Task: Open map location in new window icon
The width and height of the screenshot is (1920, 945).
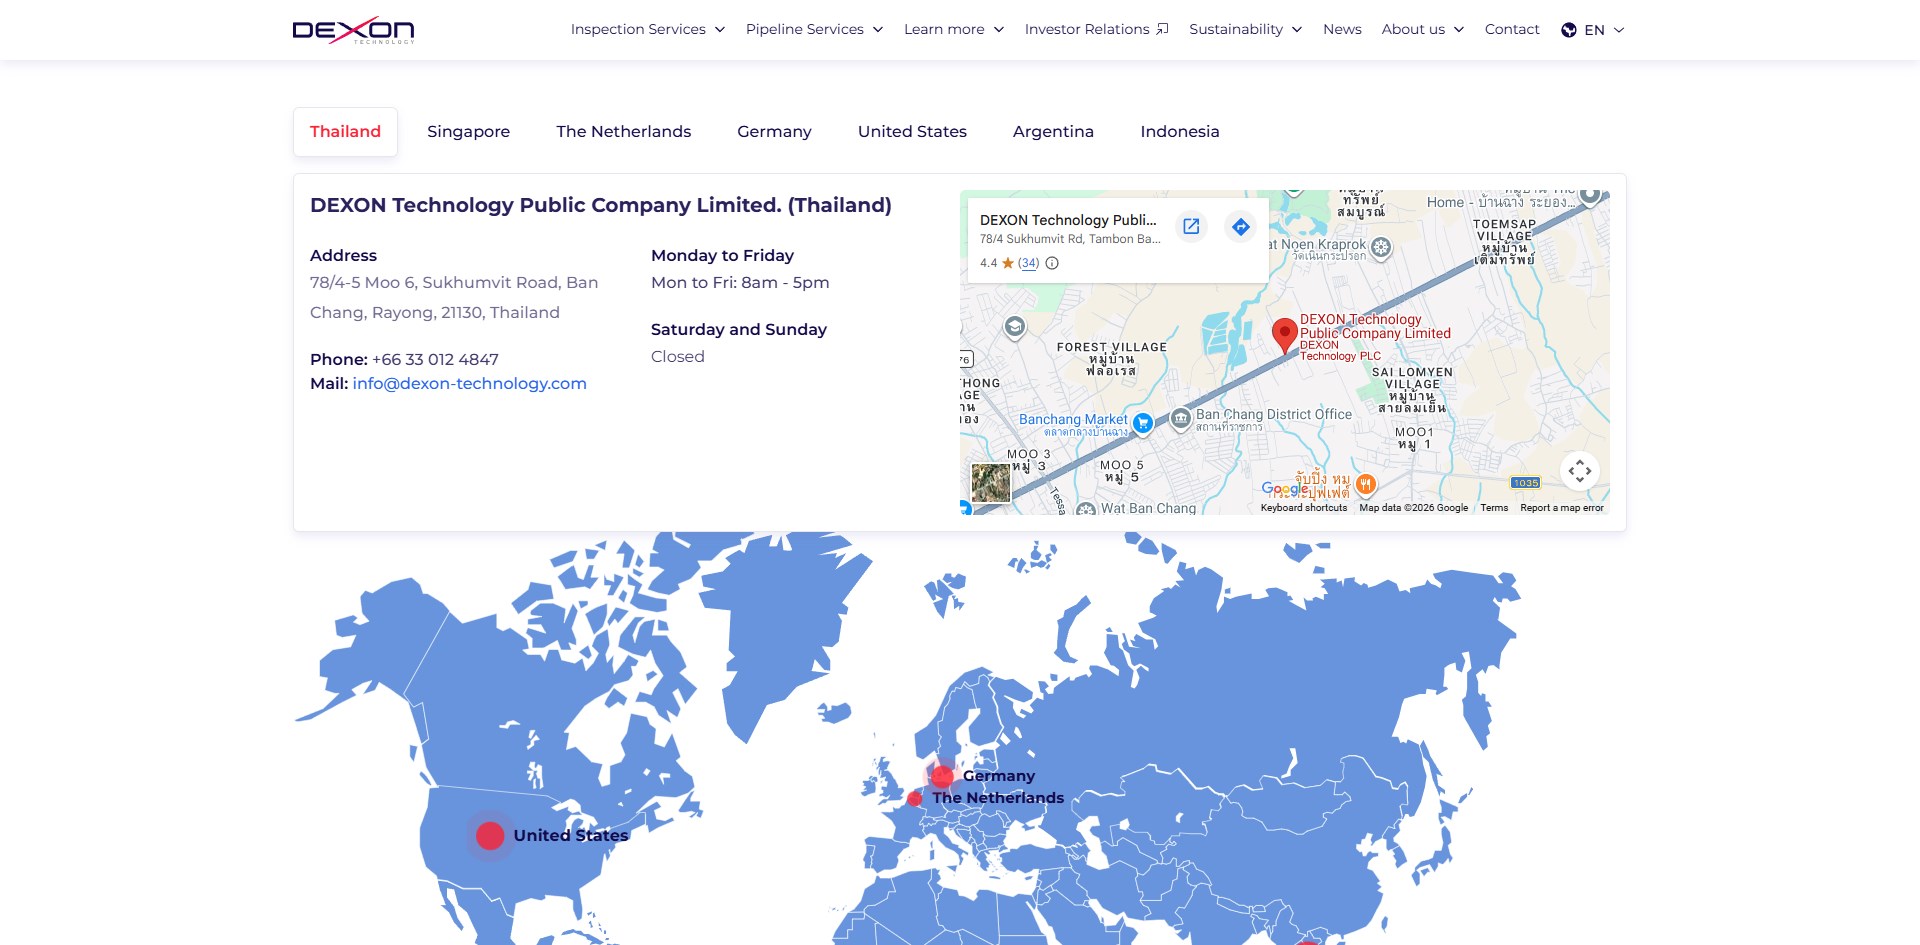Action: (x=1191, y=226)
